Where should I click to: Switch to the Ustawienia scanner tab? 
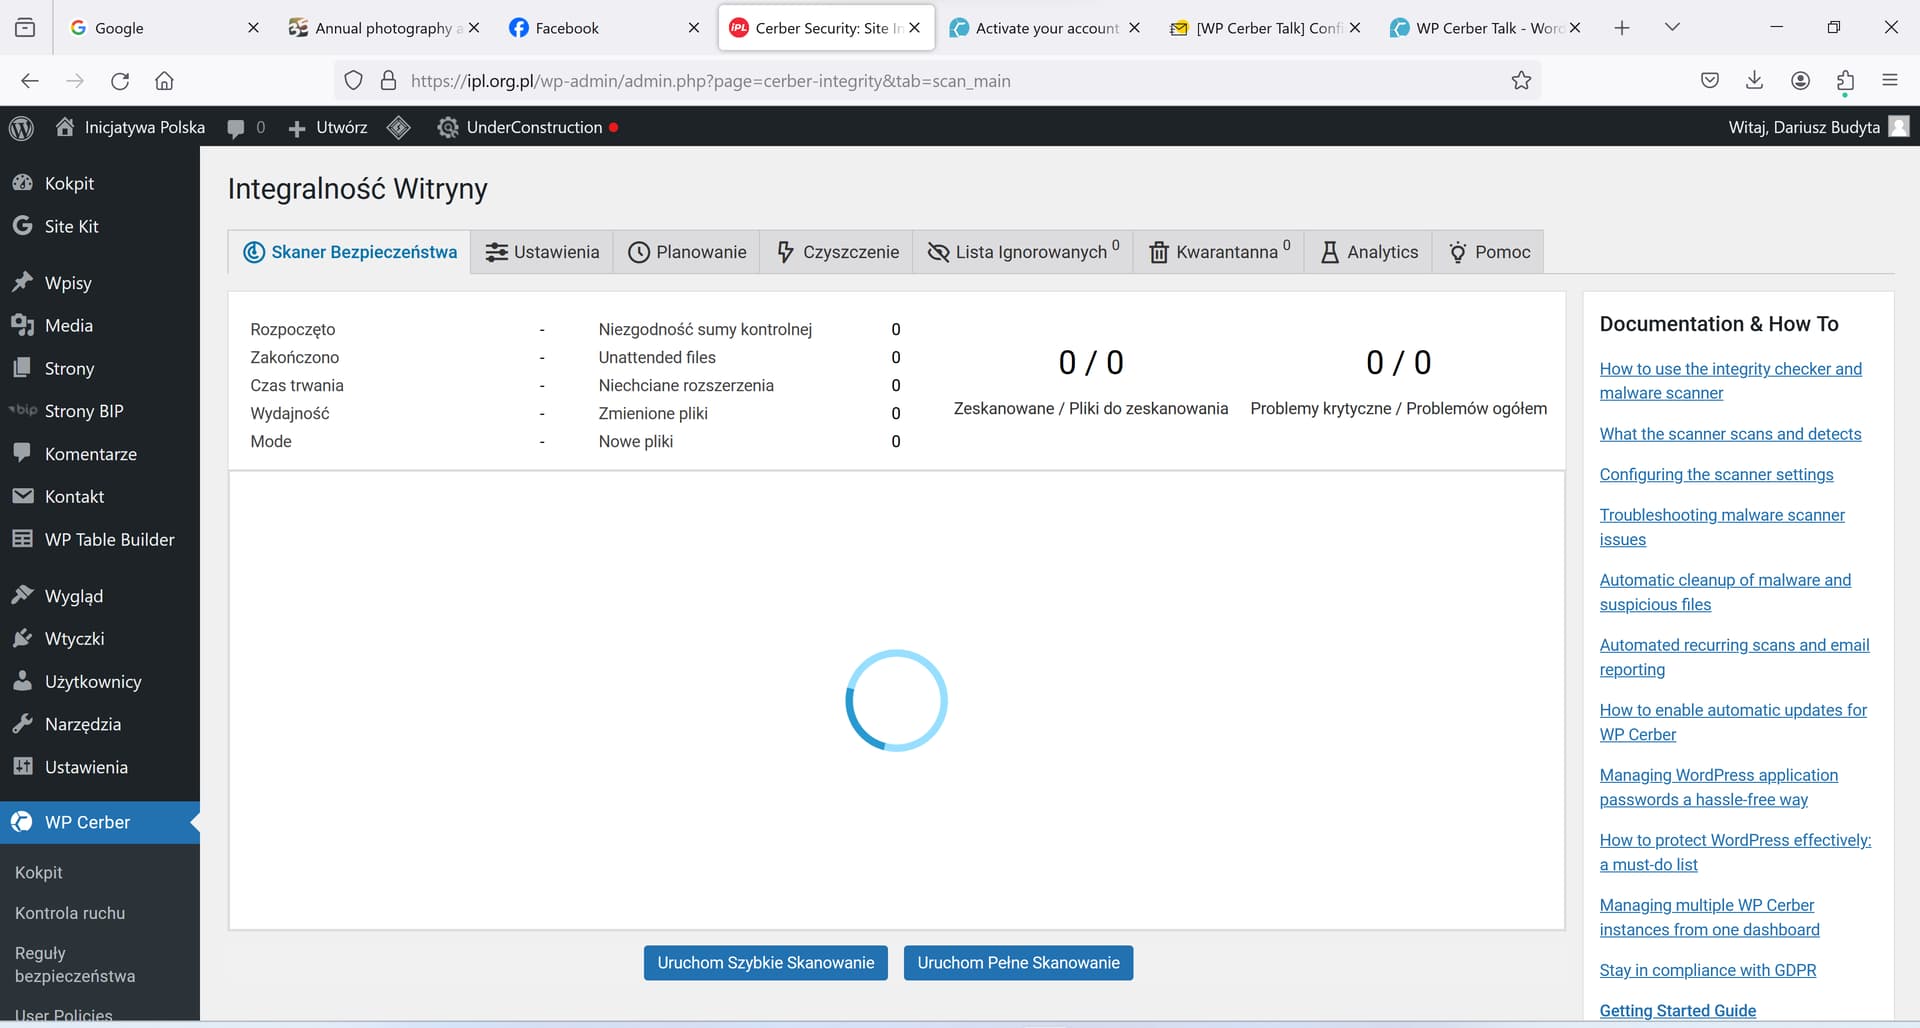pyautogui.click(x=543, y=252)
